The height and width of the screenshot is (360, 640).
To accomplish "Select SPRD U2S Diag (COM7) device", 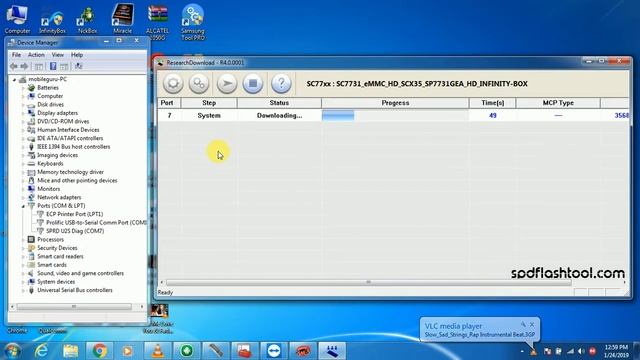I will 75,231.
